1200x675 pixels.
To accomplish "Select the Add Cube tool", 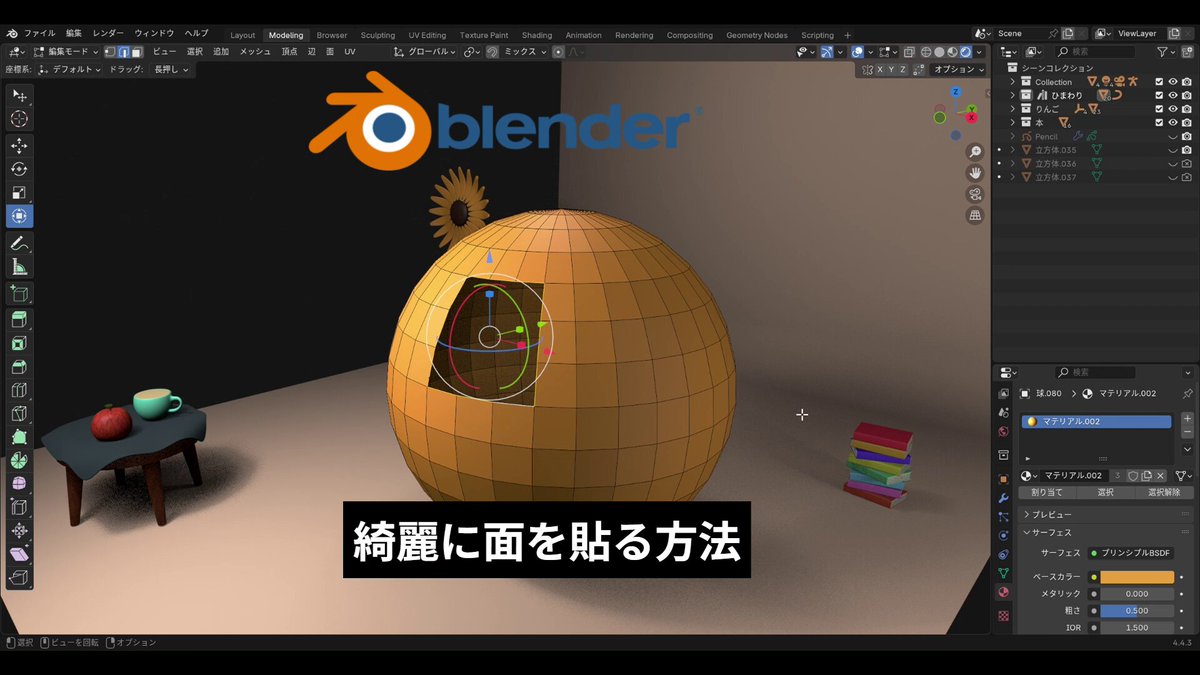I will click(x=19, y=294).
